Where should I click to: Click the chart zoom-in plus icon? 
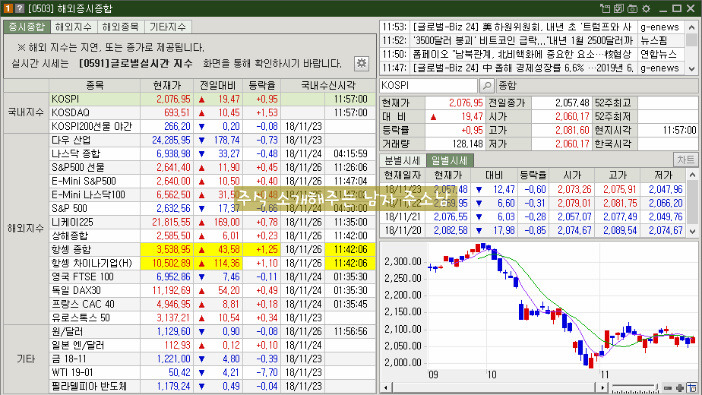tap(680, 388)
